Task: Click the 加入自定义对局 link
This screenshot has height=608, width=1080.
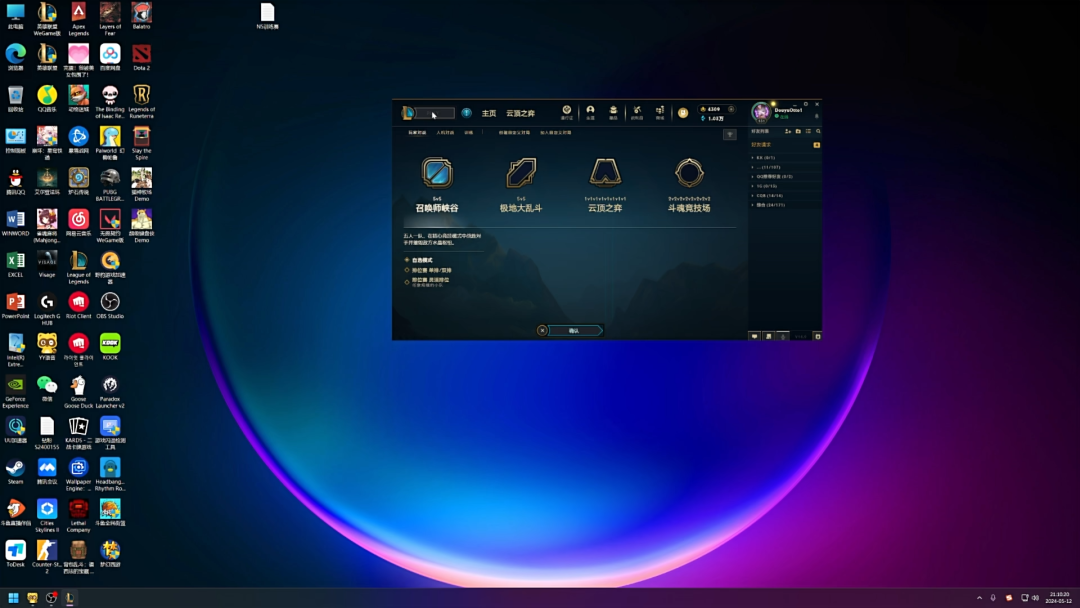Action: coord(556,133)
